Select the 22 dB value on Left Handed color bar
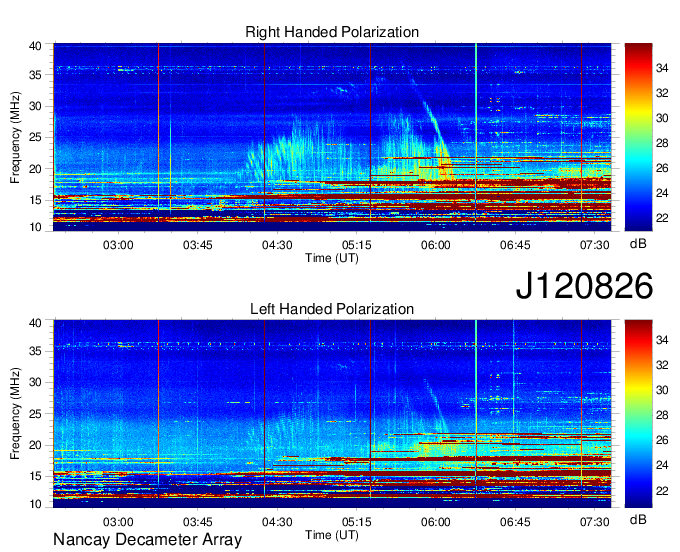This screenshot has height=552, width=680. click(662, 490)
